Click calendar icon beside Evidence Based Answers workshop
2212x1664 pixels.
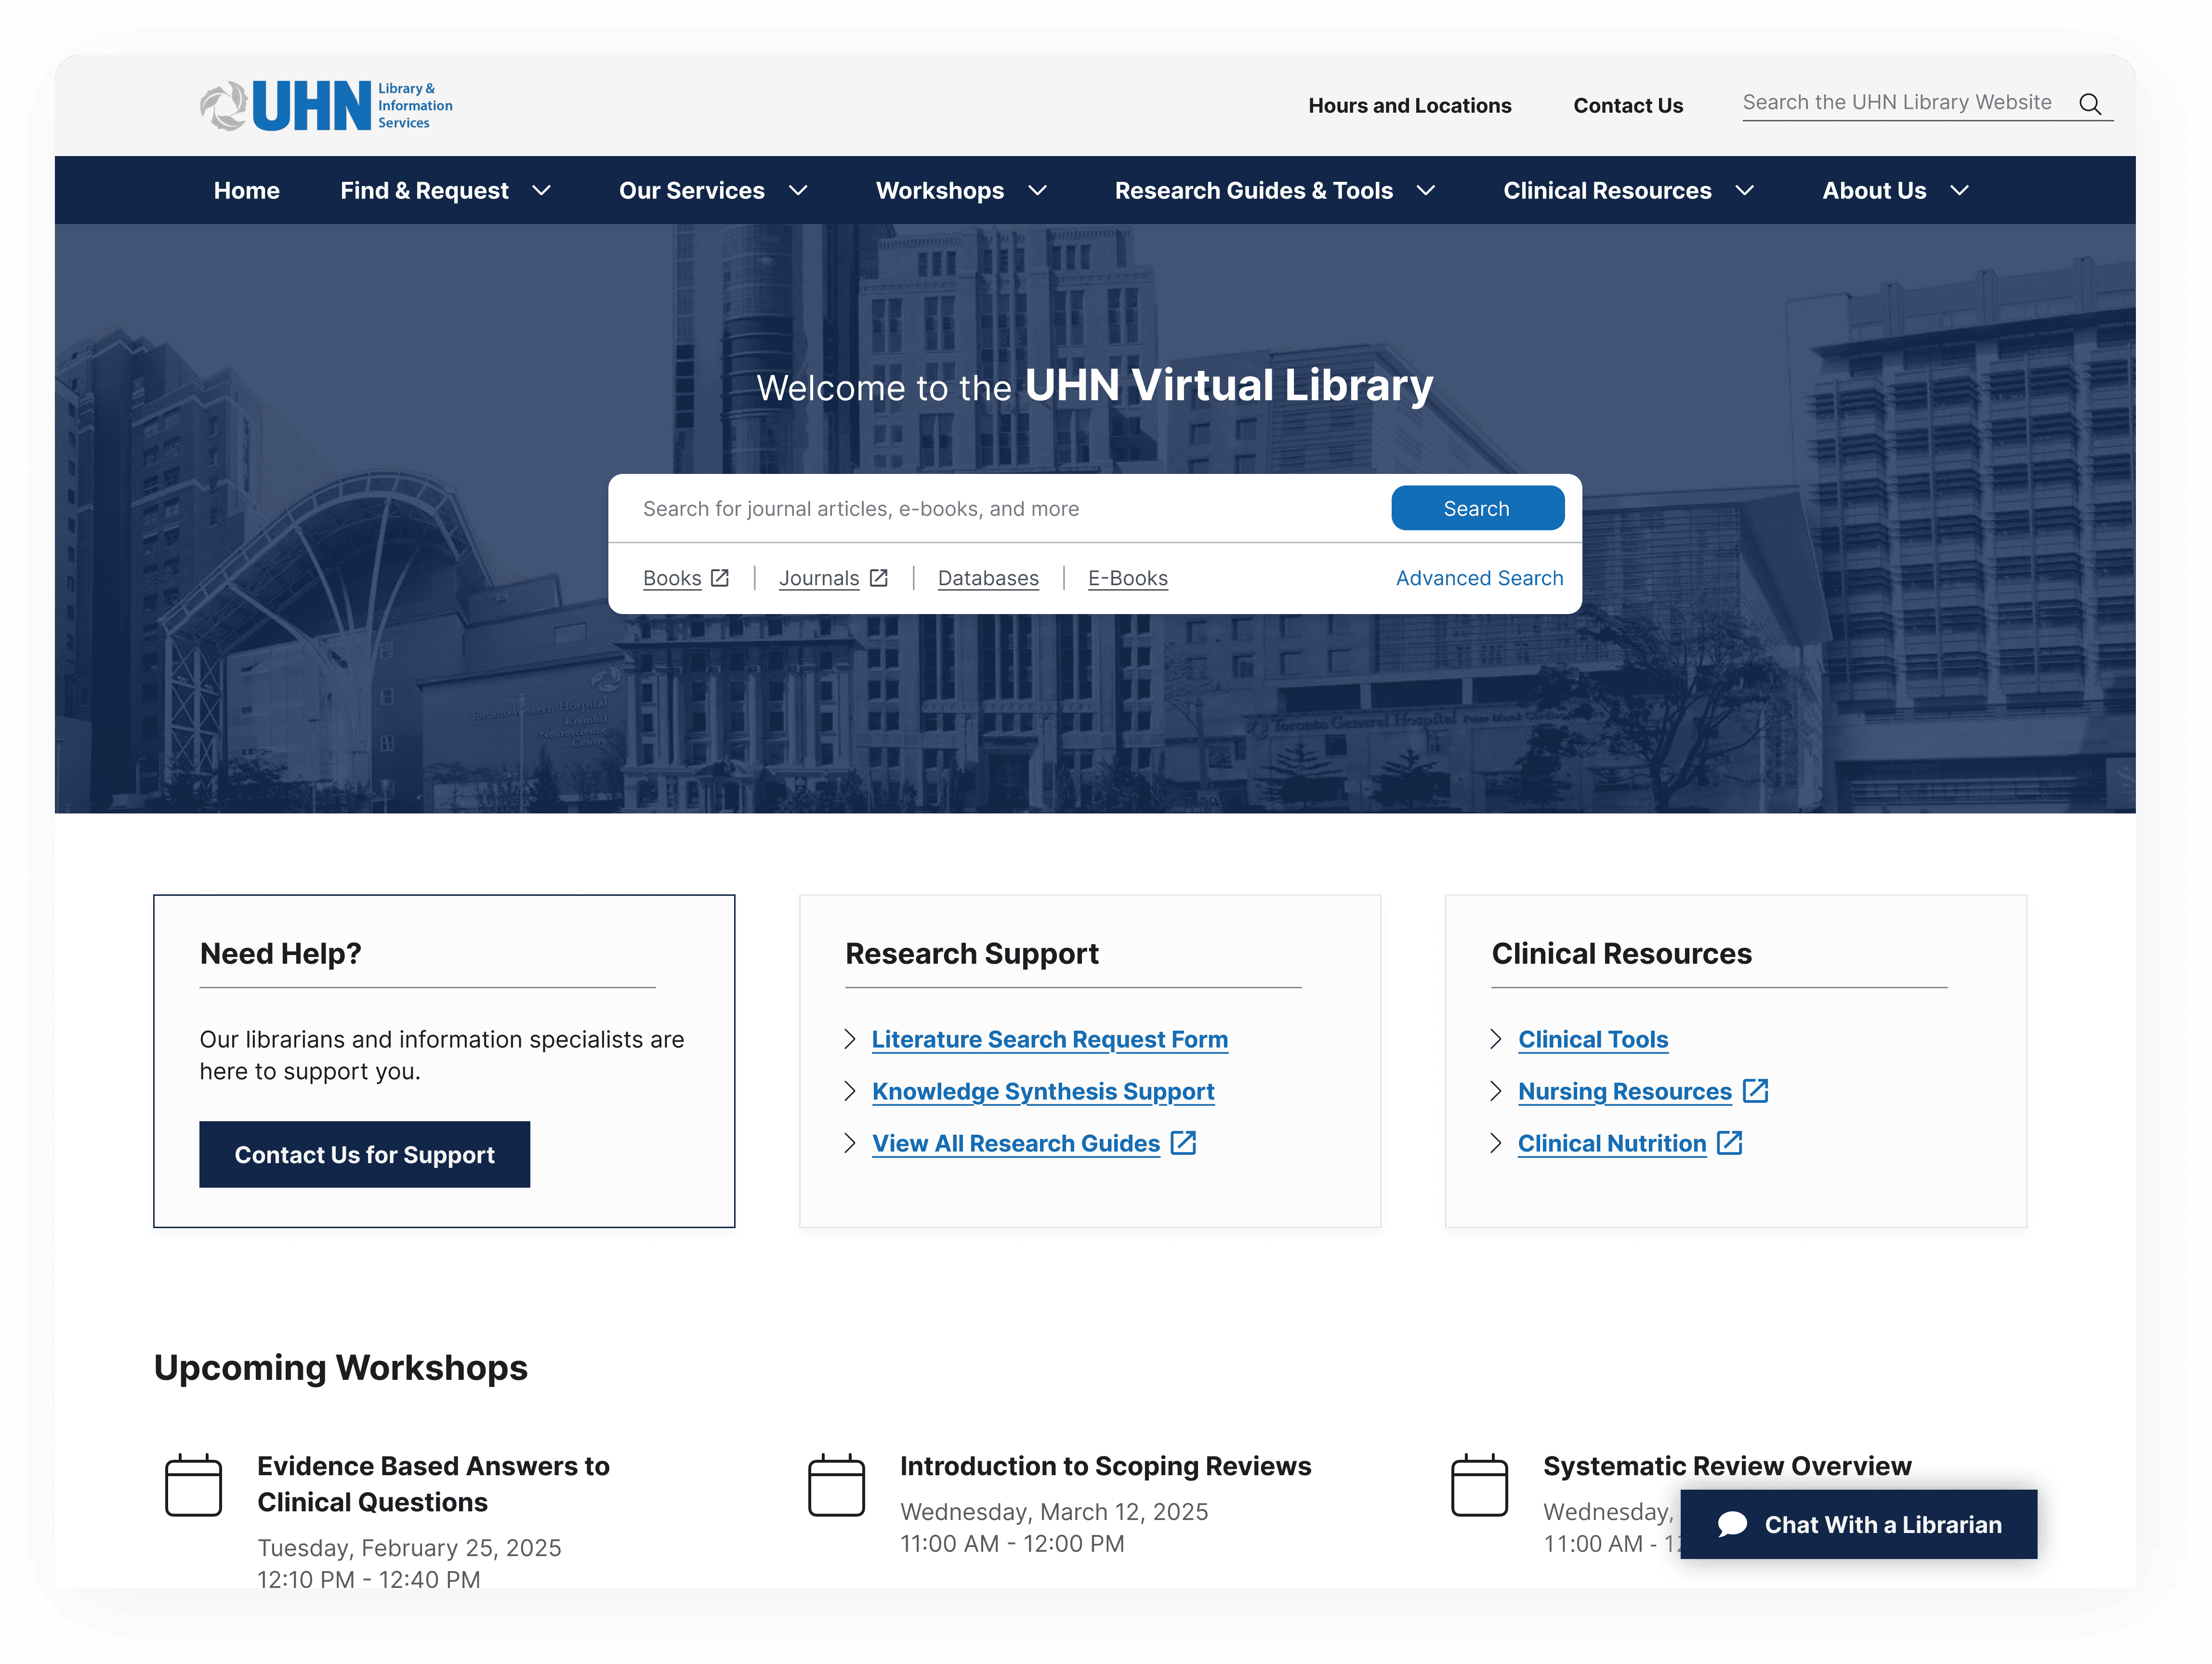193,1486
